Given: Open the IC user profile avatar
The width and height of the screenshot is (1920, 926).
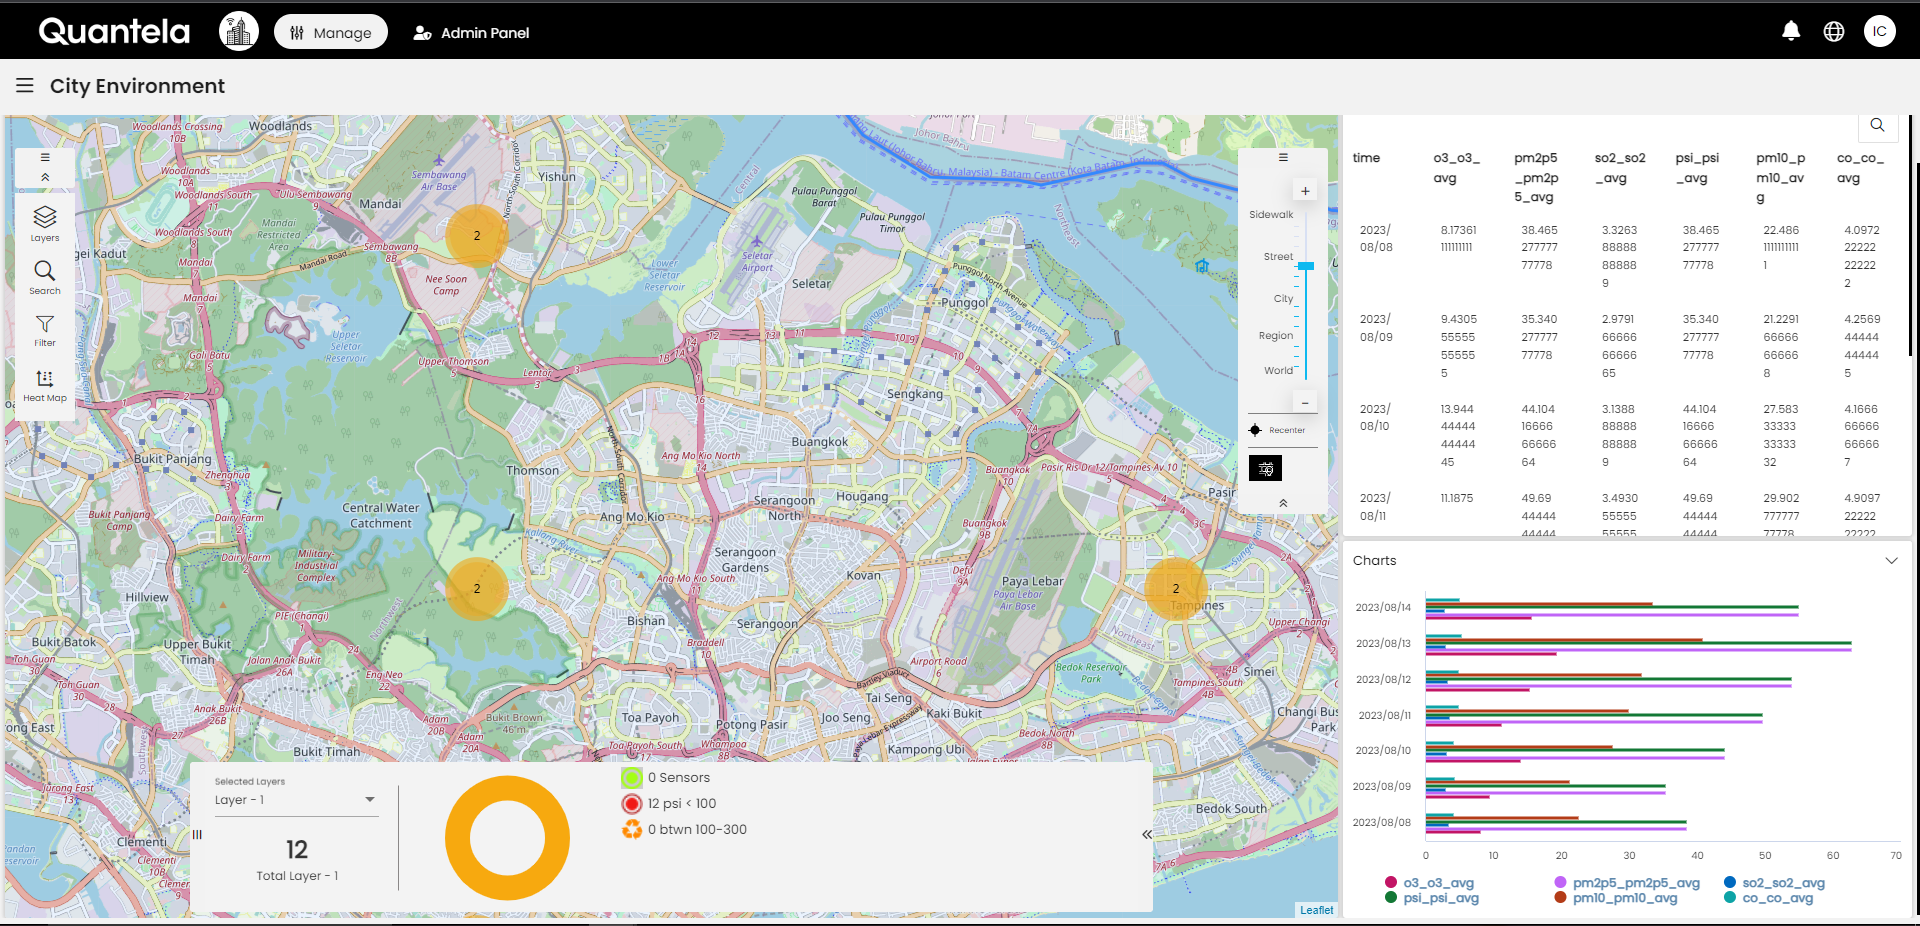Looking at the screenshot, I should coord(1880,31).
